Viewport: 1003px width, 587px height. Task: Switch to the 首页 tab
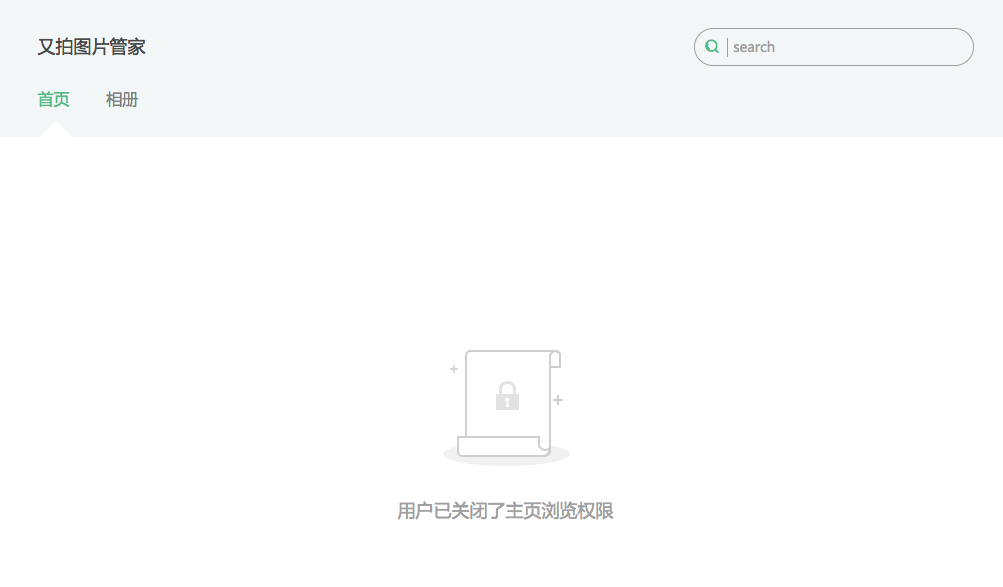[53, 99]
